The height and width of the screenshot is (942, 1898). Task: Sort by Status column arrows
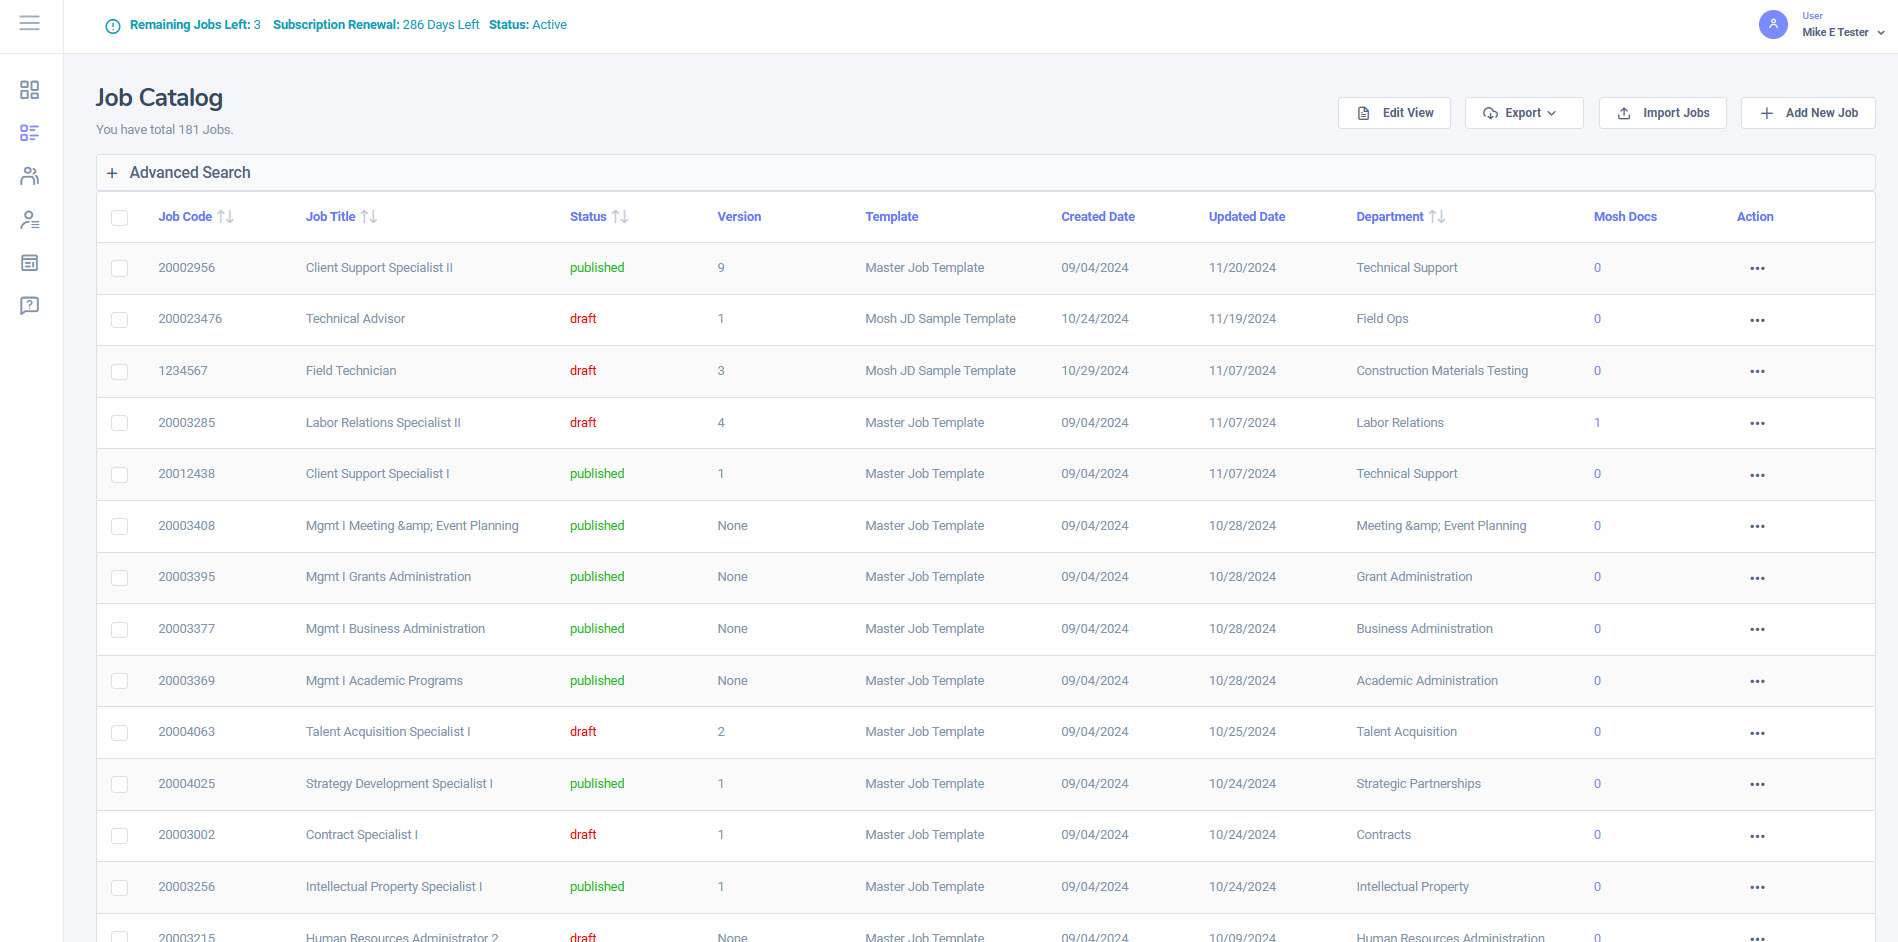click(x=620, y=217)
